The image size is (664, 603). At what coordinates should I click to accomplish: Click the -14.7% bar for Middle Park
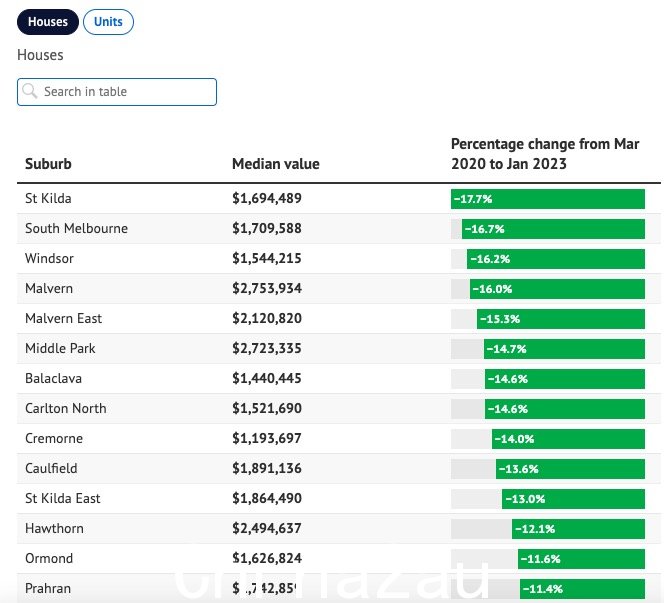pyautogui.click(x=564, y=349)
